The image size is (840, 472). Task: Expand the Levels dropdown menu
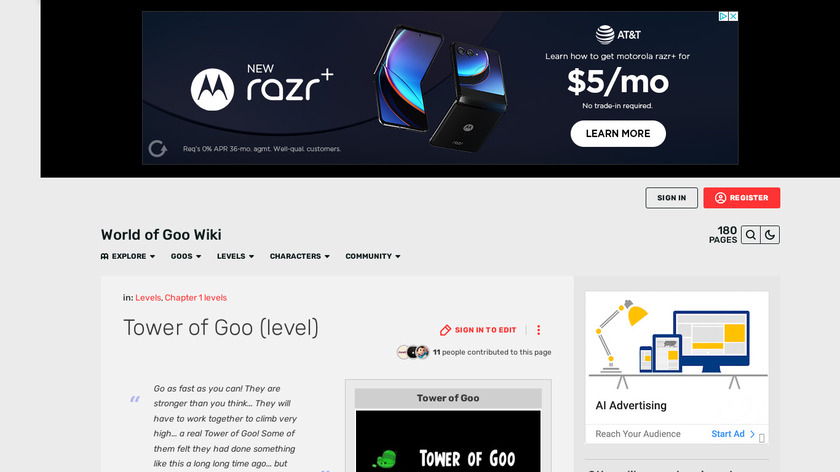tap(235, 256)
